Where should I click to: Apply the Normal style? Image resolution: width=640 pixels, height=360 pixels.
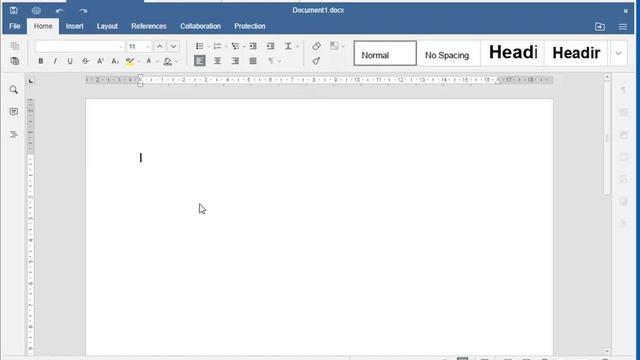pyautogui.click(x=385, y=53)
